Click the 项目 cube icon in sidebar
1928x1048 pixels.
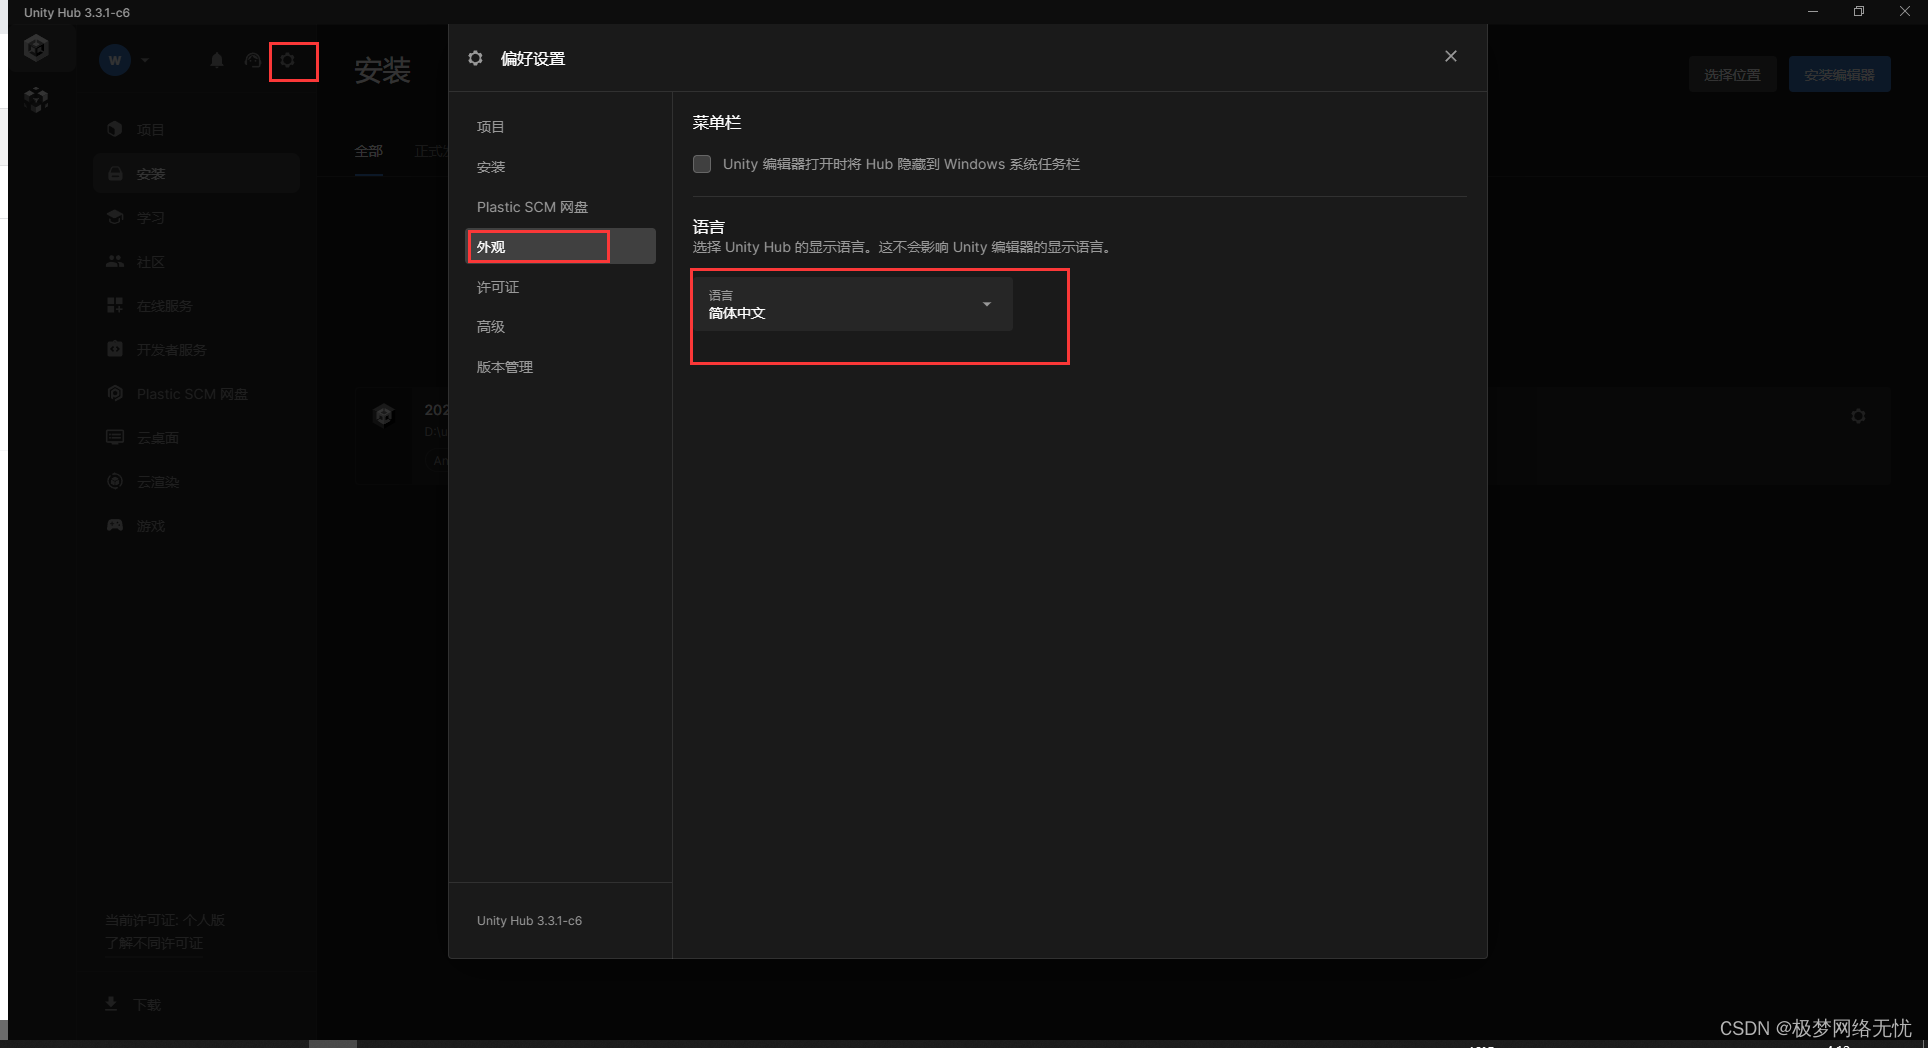click(115, 129)
